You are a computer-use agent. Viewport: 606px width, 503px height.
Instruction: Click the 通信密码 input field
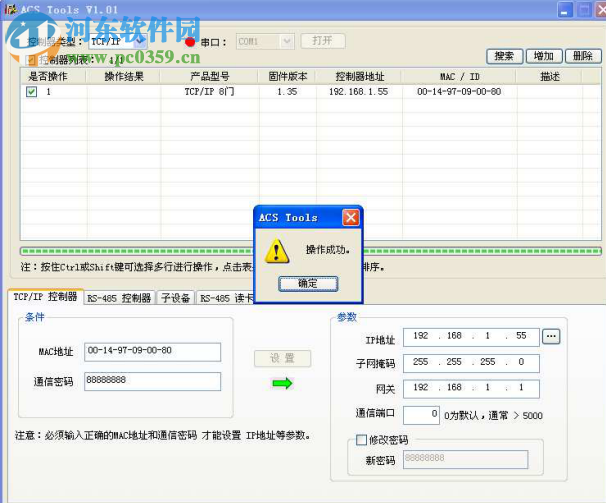pos(153,381)
